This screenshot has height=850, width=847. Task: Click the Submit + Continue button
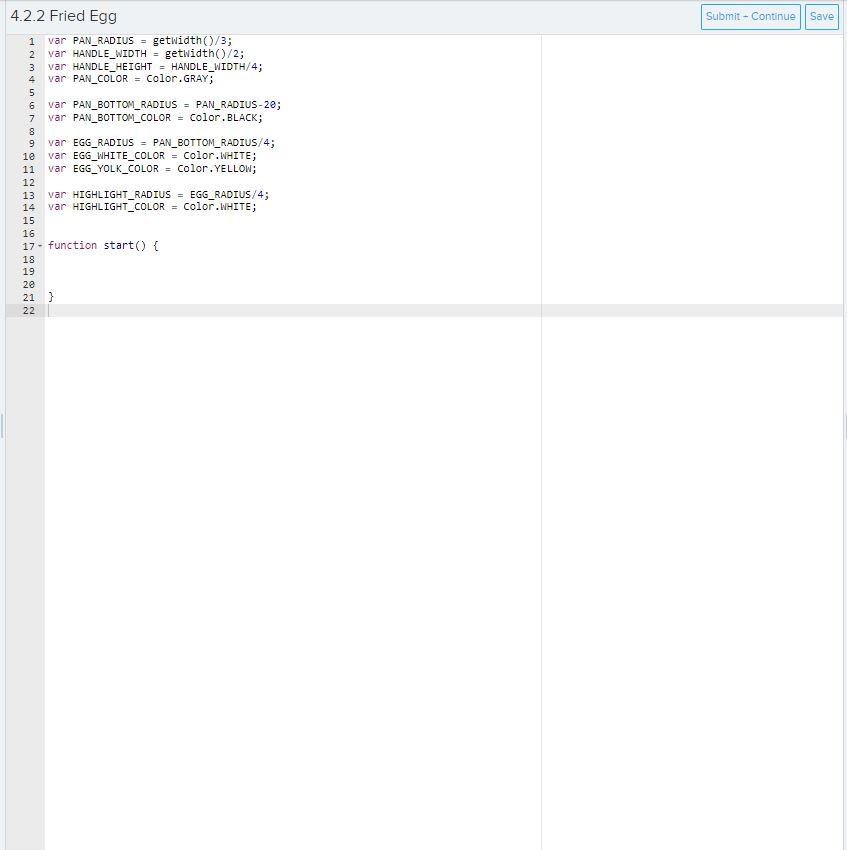[750, 17]
